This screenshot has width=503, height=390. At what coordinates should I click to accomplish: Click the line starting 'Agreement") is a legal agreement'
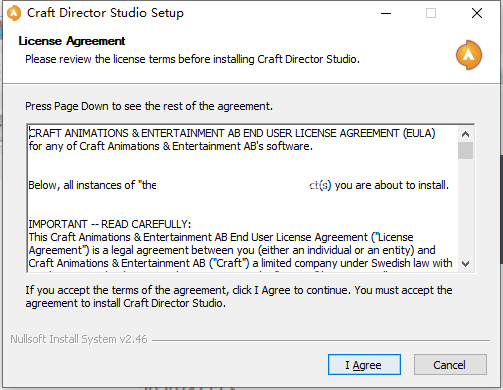tap(232, 250)
